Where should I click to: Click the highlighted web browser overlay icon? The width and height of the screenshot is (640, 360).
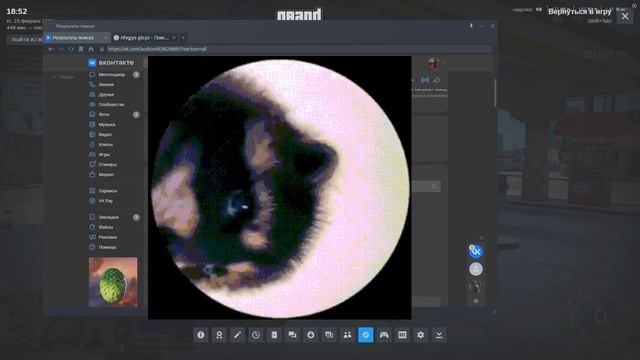366,335
